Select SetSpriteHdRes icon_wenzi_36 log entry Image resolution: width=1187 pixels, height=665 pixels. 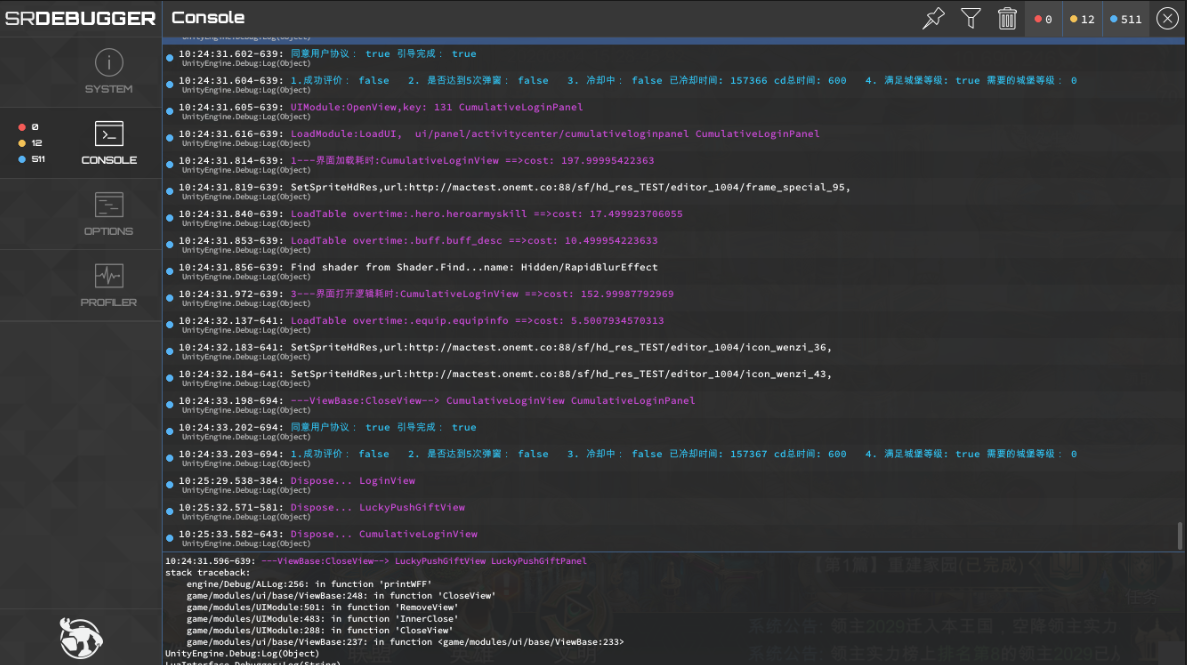point(673,351)
